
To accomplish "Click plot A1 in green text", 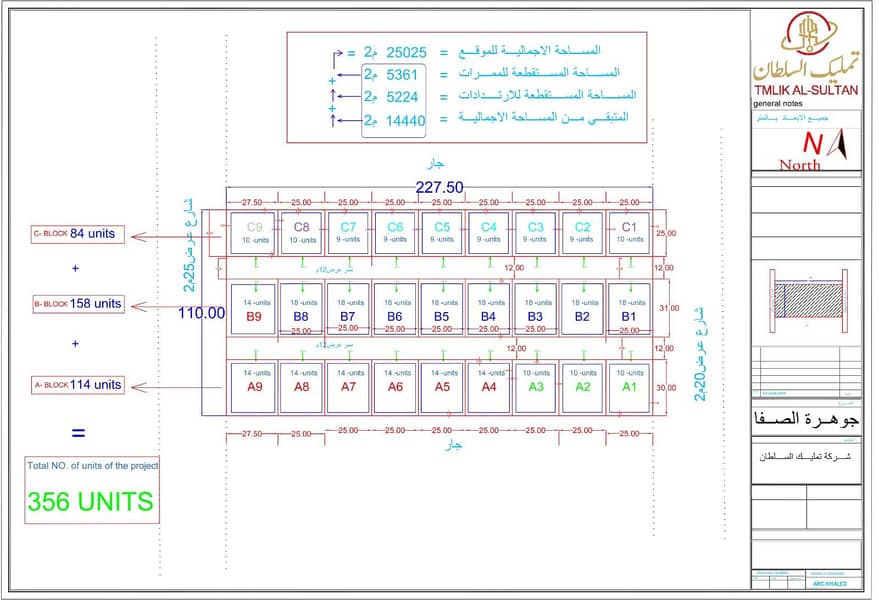I will click(629, 387).
